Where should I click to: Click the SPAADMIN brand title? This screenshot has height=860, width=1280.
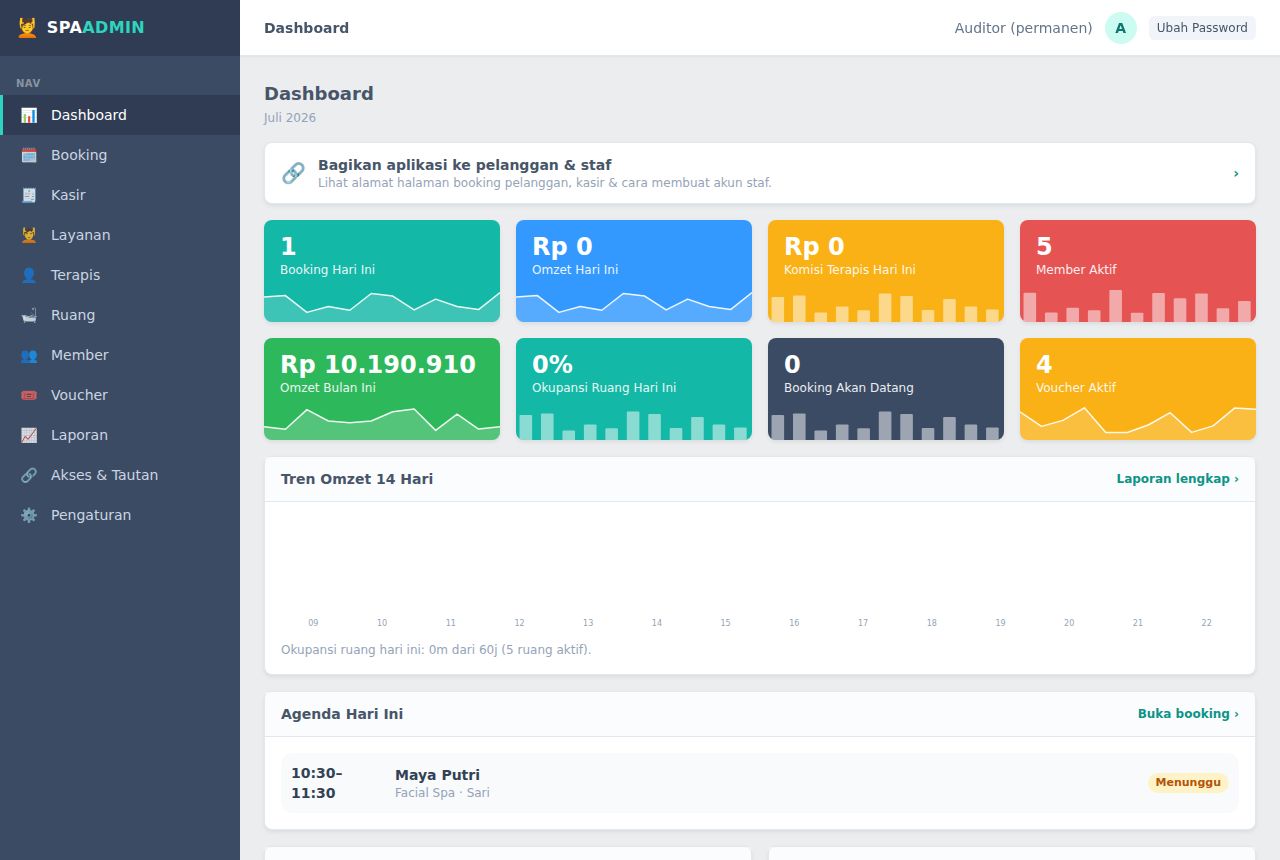95,28
